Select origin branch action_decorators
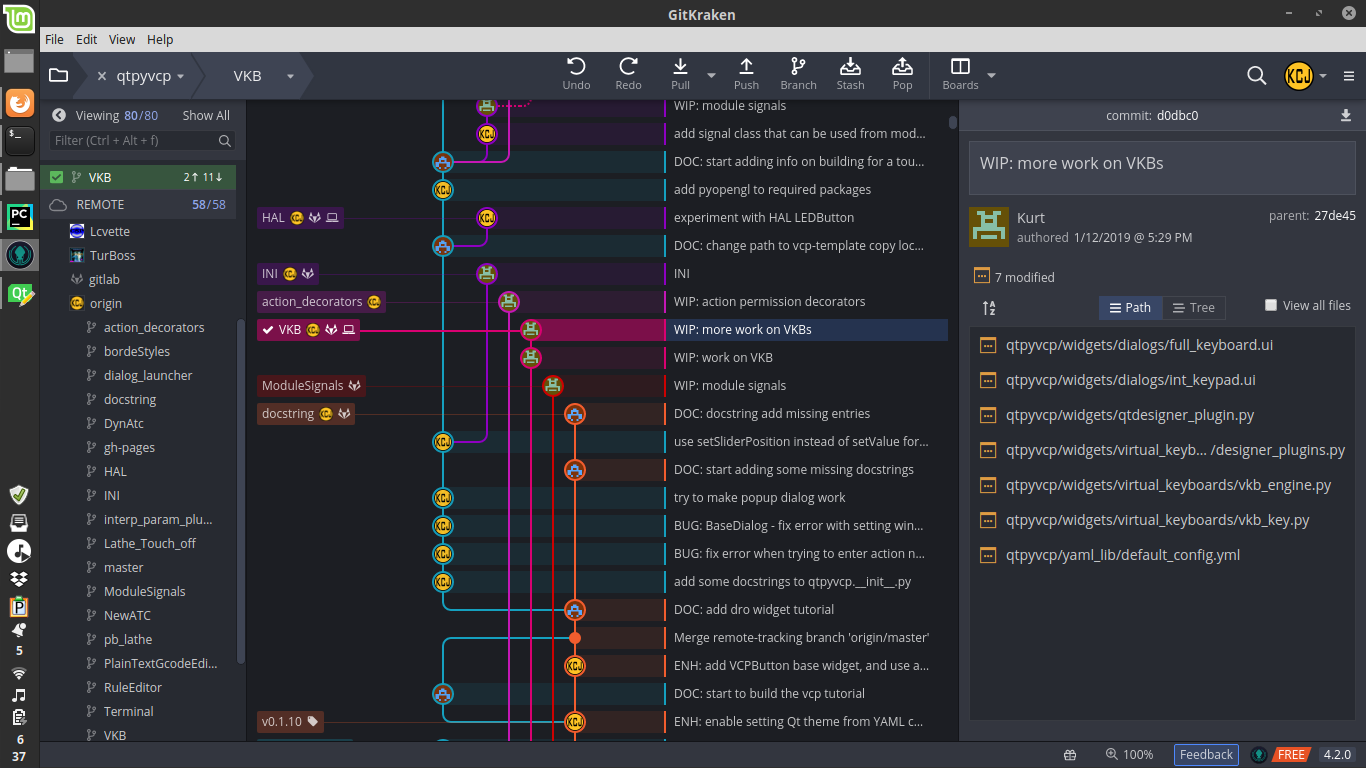This screenshot has width=1366, height=768. (x=154, y=327)
